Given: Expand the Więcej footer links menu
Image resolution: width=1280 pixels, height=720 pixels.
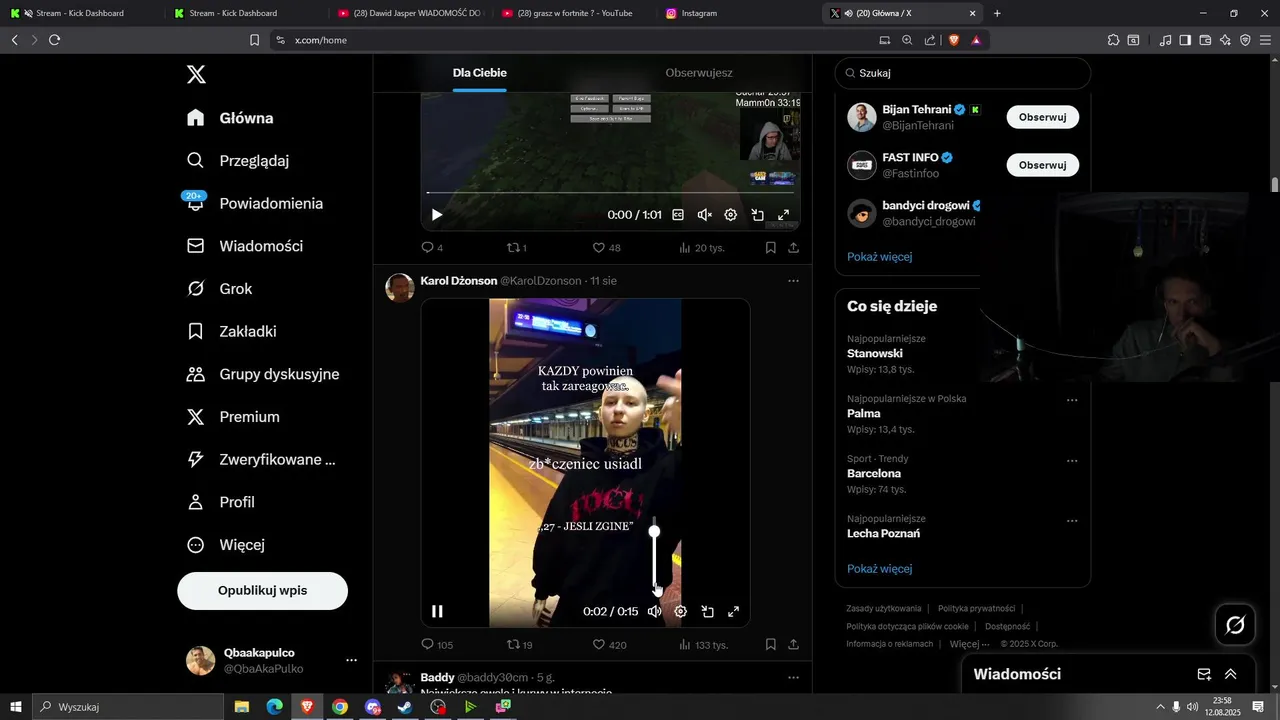Looking at the screenshot, I should point(969,644).
